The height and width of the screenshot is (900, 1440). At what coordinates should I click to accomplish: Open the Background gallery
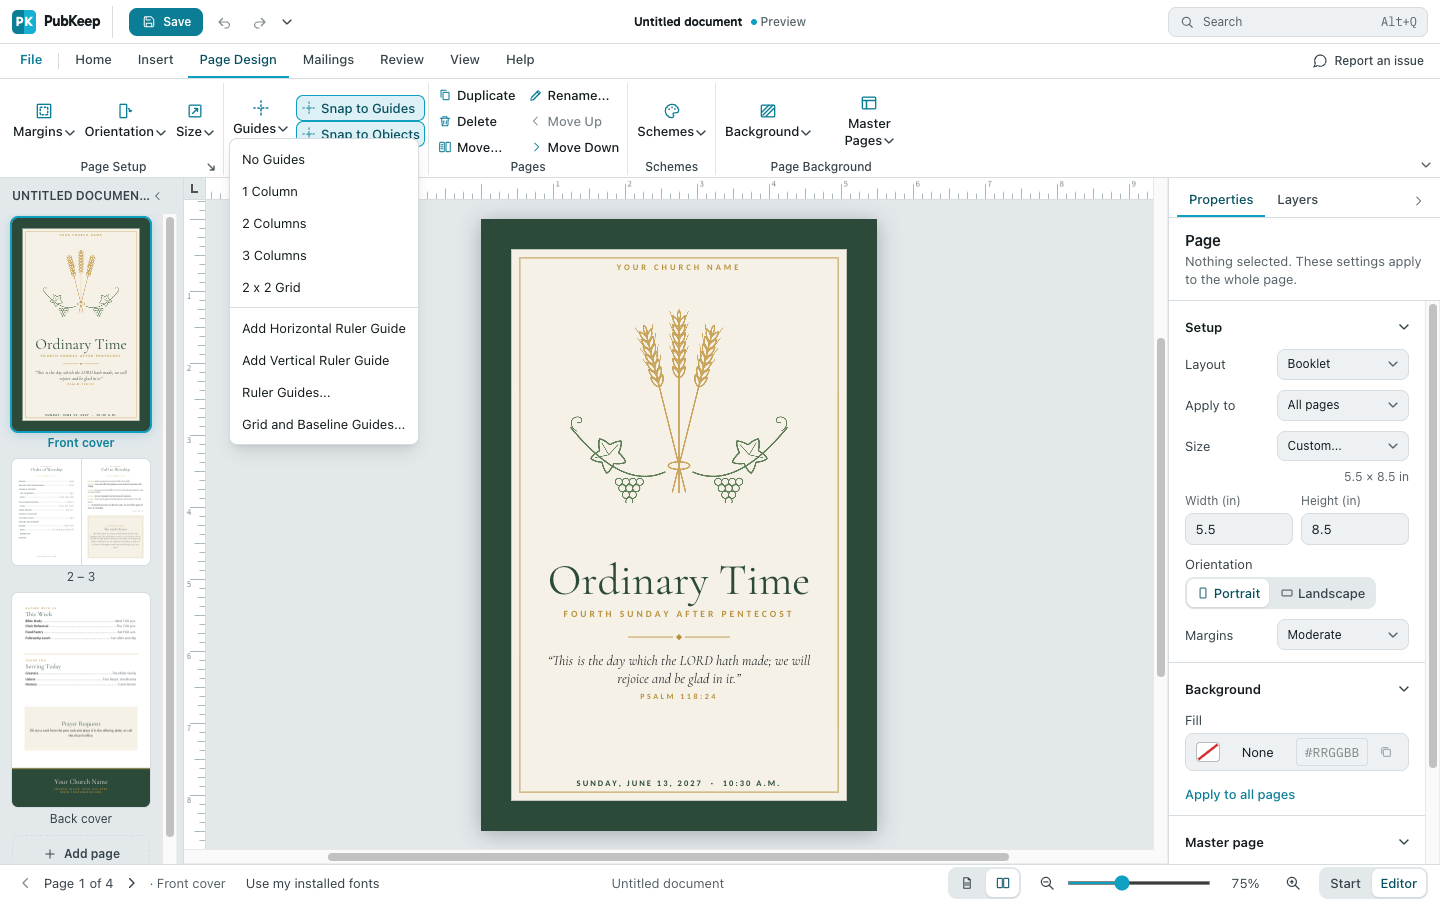pyautogui.click(x=768, y=120)
